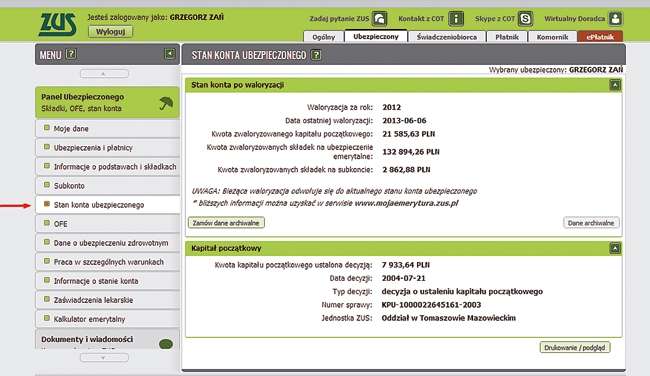Click the Kontakt z COT text link
This screenshot has width=650, height=376.
tap(421, 19)
